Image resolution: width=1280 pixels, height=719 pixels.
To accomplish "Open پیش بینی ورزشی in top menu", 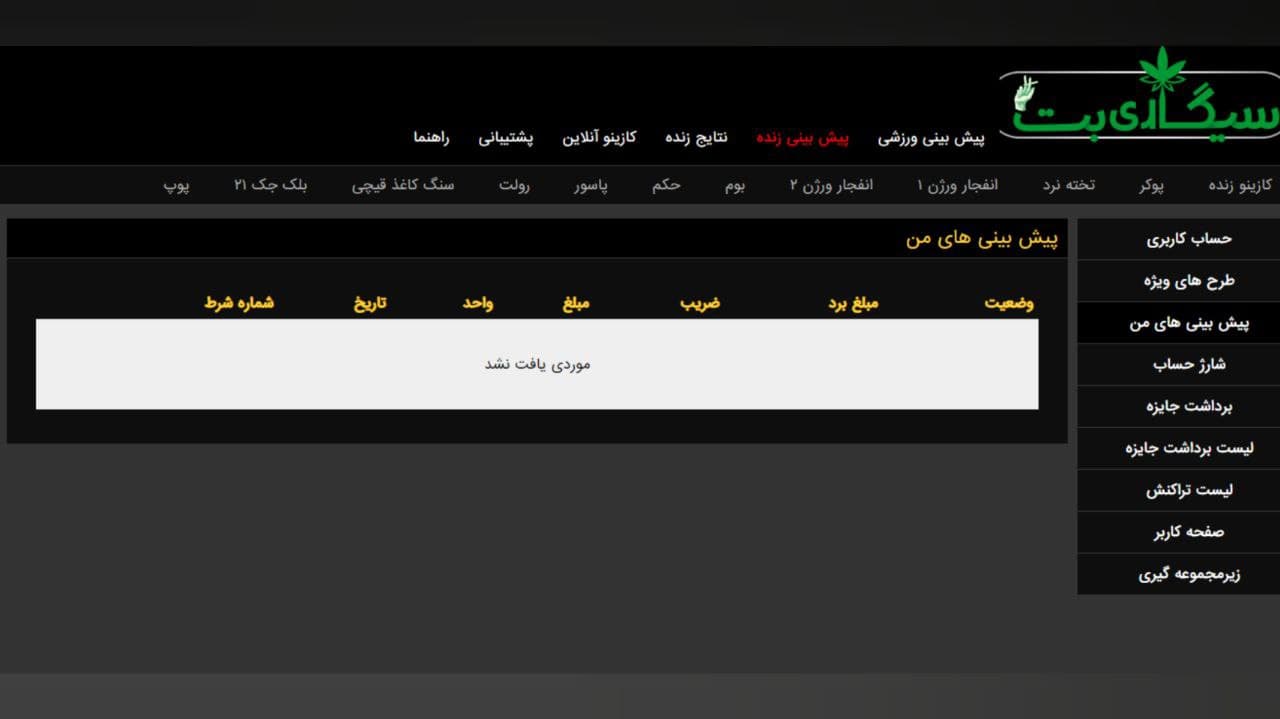I will [931, 138].
